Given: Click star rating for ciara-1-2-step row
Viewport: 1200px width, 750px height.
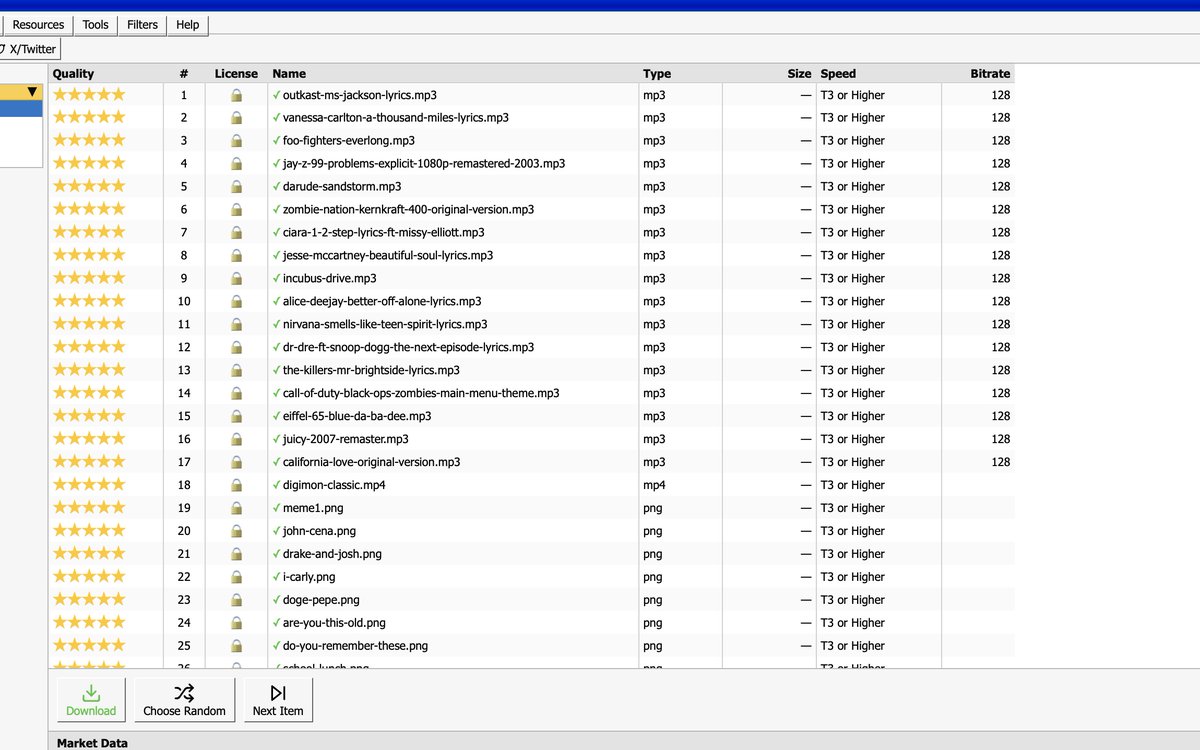Looking at the screenshot, I should (89, 232).
